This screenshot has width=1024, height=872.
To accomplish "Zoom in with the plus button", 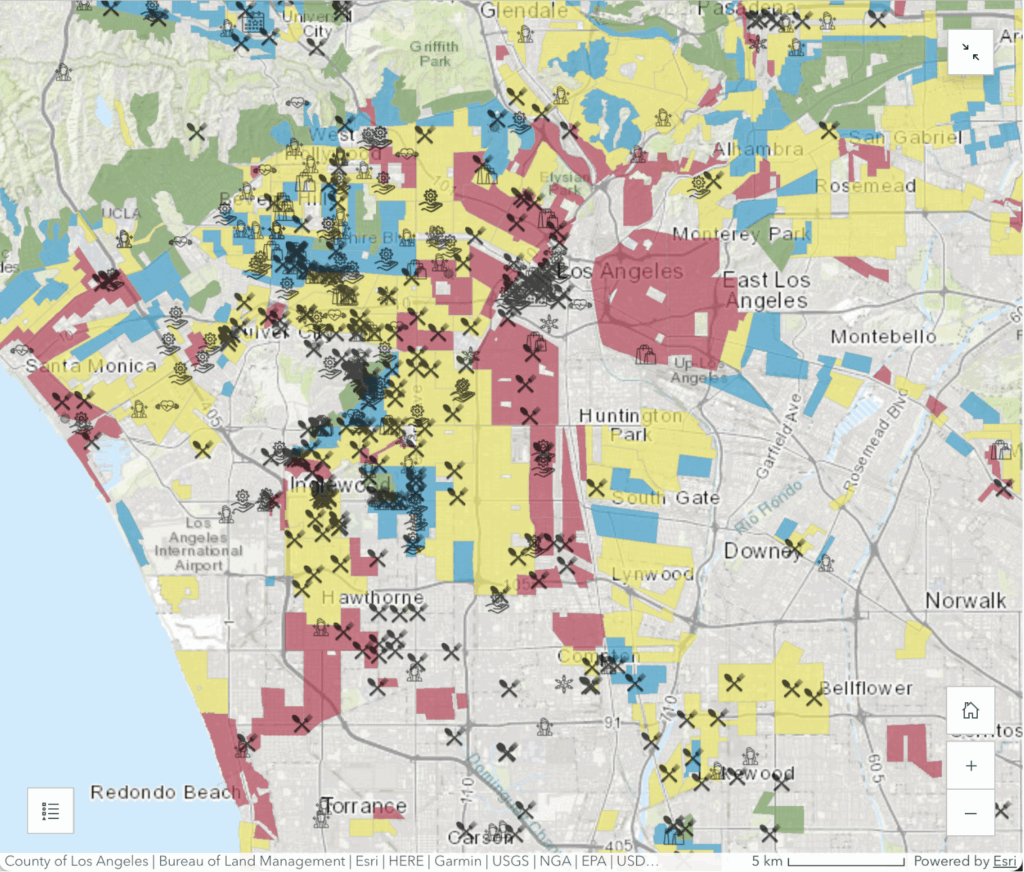I will 970,766.
